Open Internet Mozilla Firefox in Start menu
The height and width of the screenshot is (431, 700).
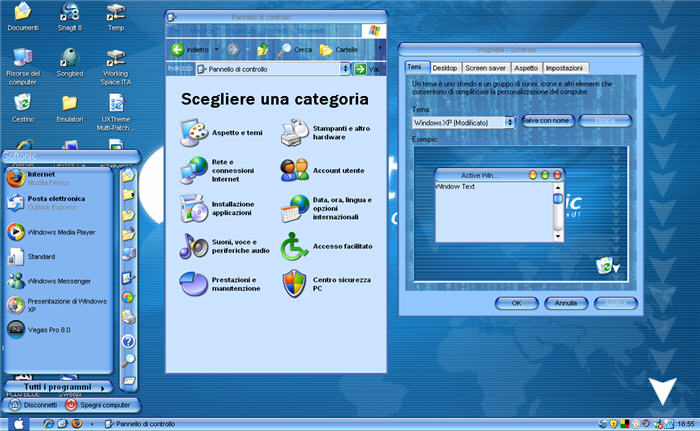(57, 178)
